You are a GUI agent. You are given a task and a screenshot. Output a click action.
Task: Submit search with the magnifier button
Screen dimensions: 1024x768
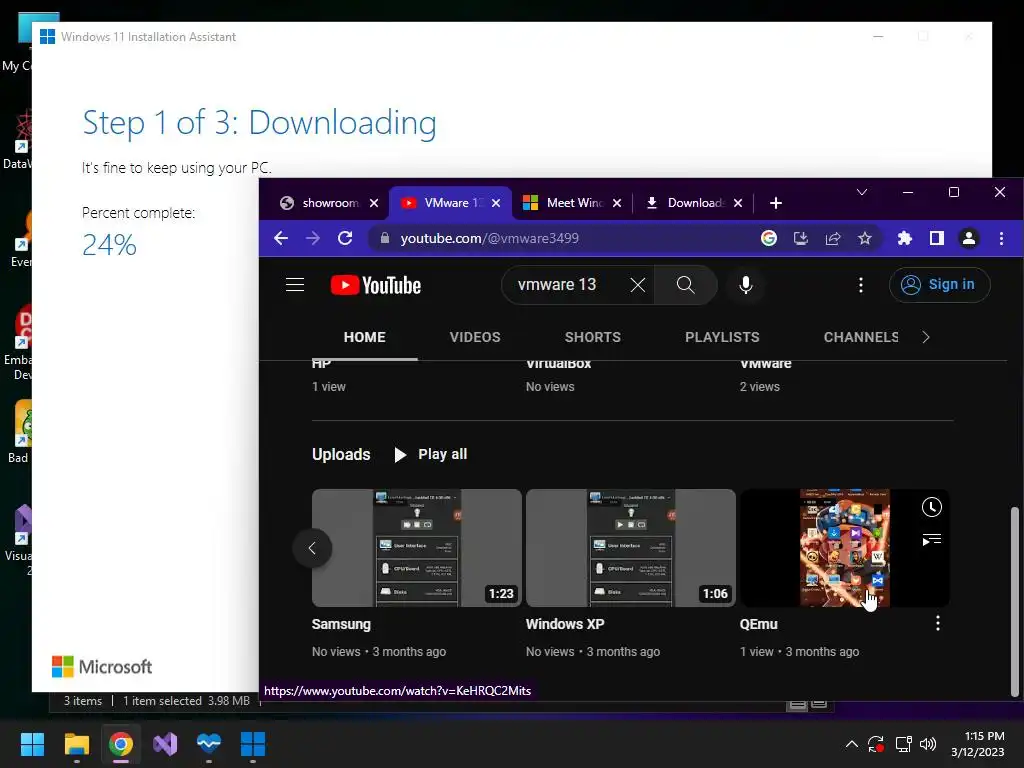pos(685,285)
